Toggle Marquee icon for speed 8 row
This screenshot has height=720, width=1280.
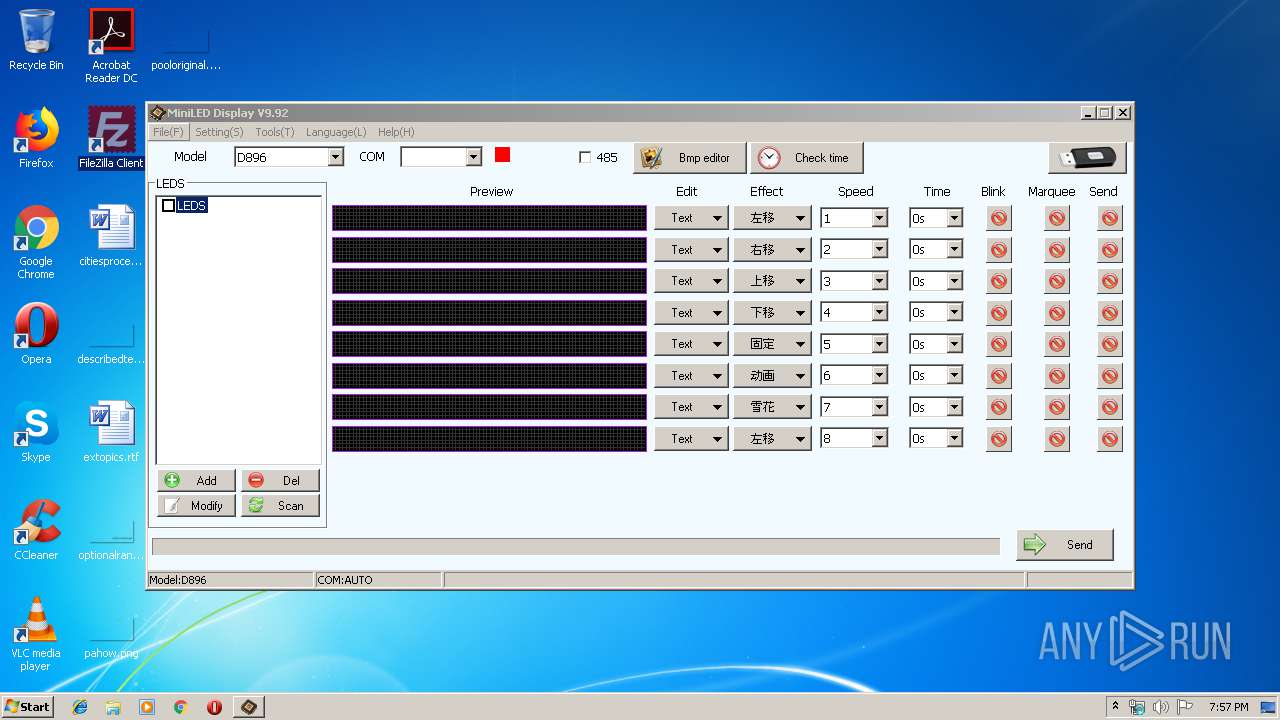(x=1057, y=439)
